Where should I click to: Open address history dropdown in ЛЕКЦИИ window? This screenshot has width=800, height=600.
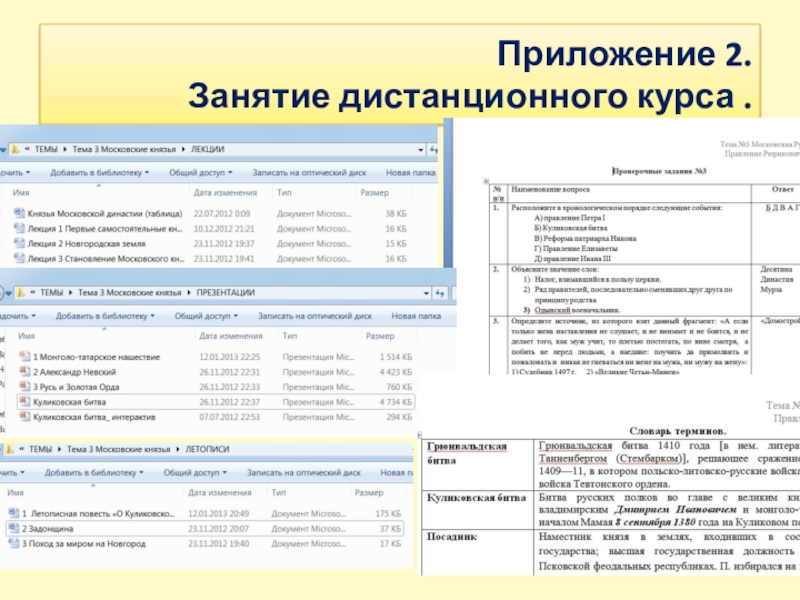420,149
